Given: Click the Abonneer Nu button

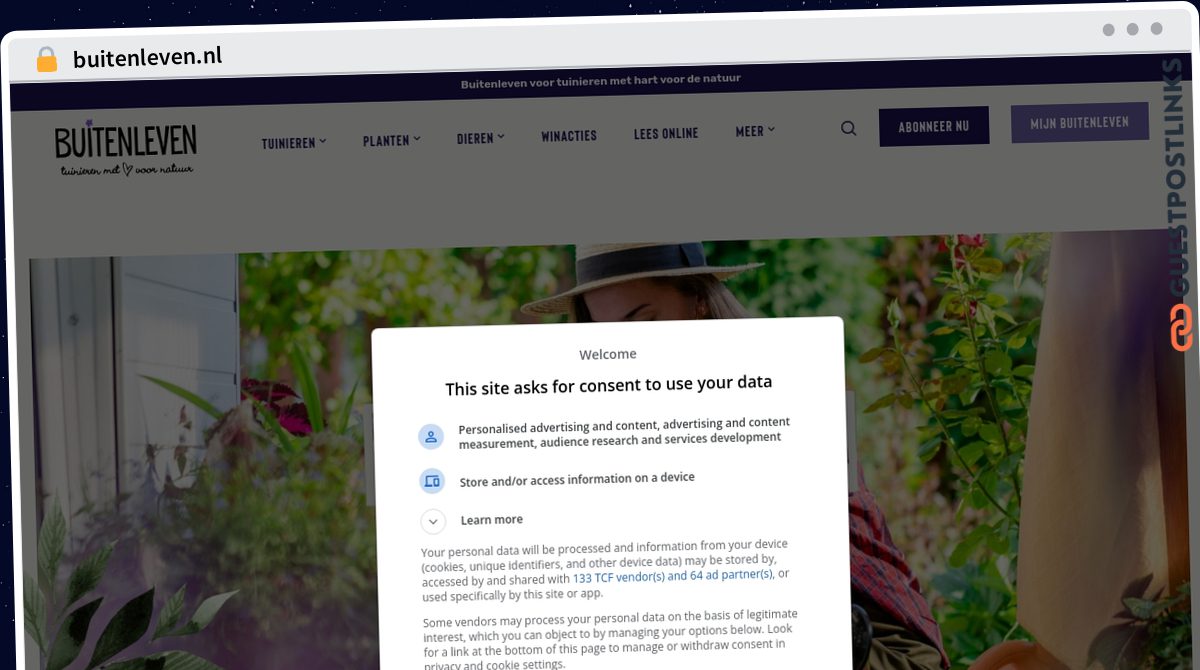Looking at the screenshot, I should point(934,126).
